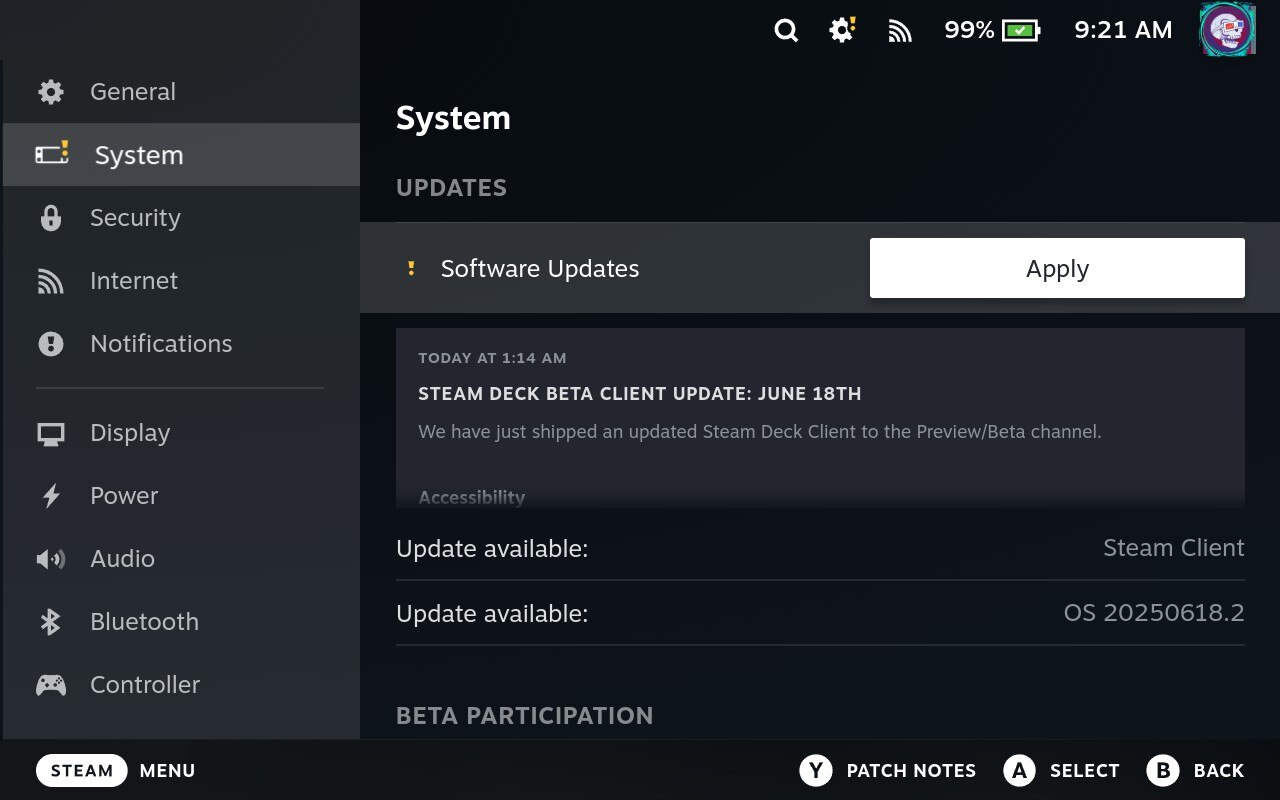Apply the pending software updates

click(1057, 268)
